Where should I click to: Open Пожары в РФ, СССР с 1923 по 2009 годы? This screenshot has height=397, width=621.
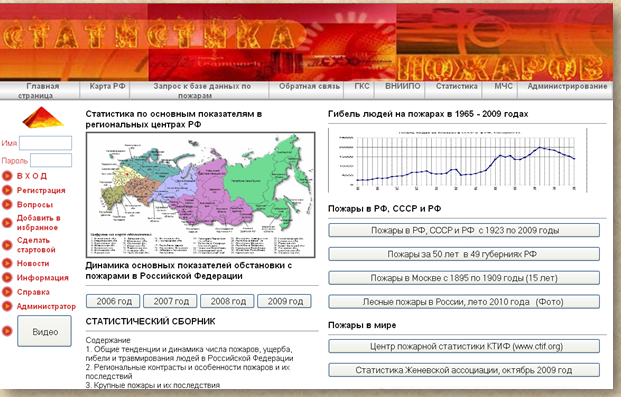click(464, 230)
